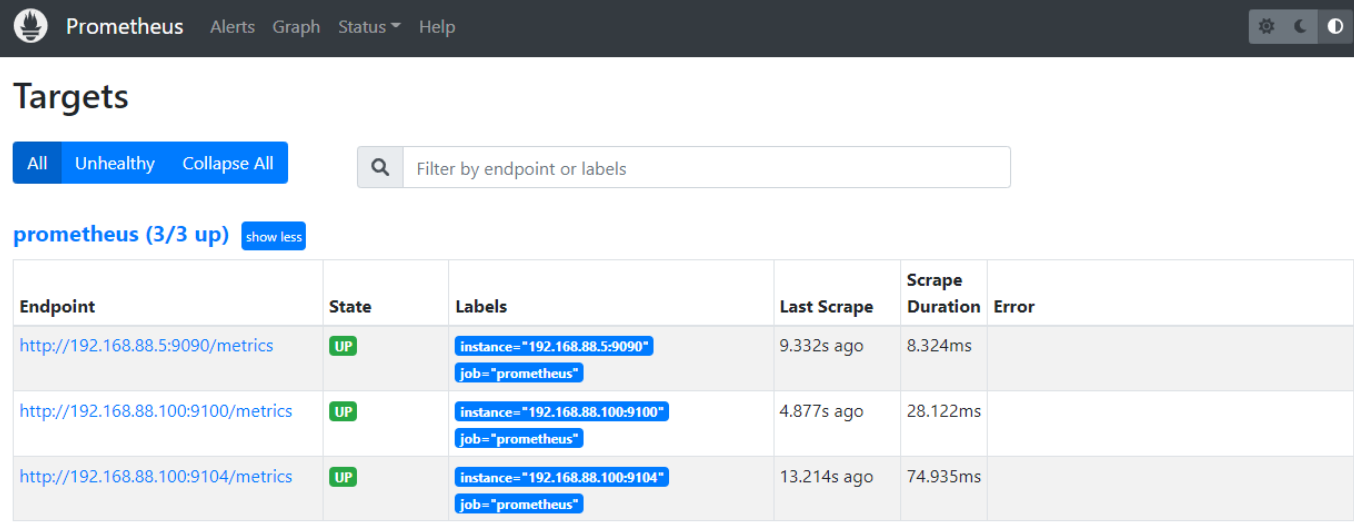1354x526 pixels.
Task: Click the 8.324ms scrape duration
Action: (x=940, y=346)
